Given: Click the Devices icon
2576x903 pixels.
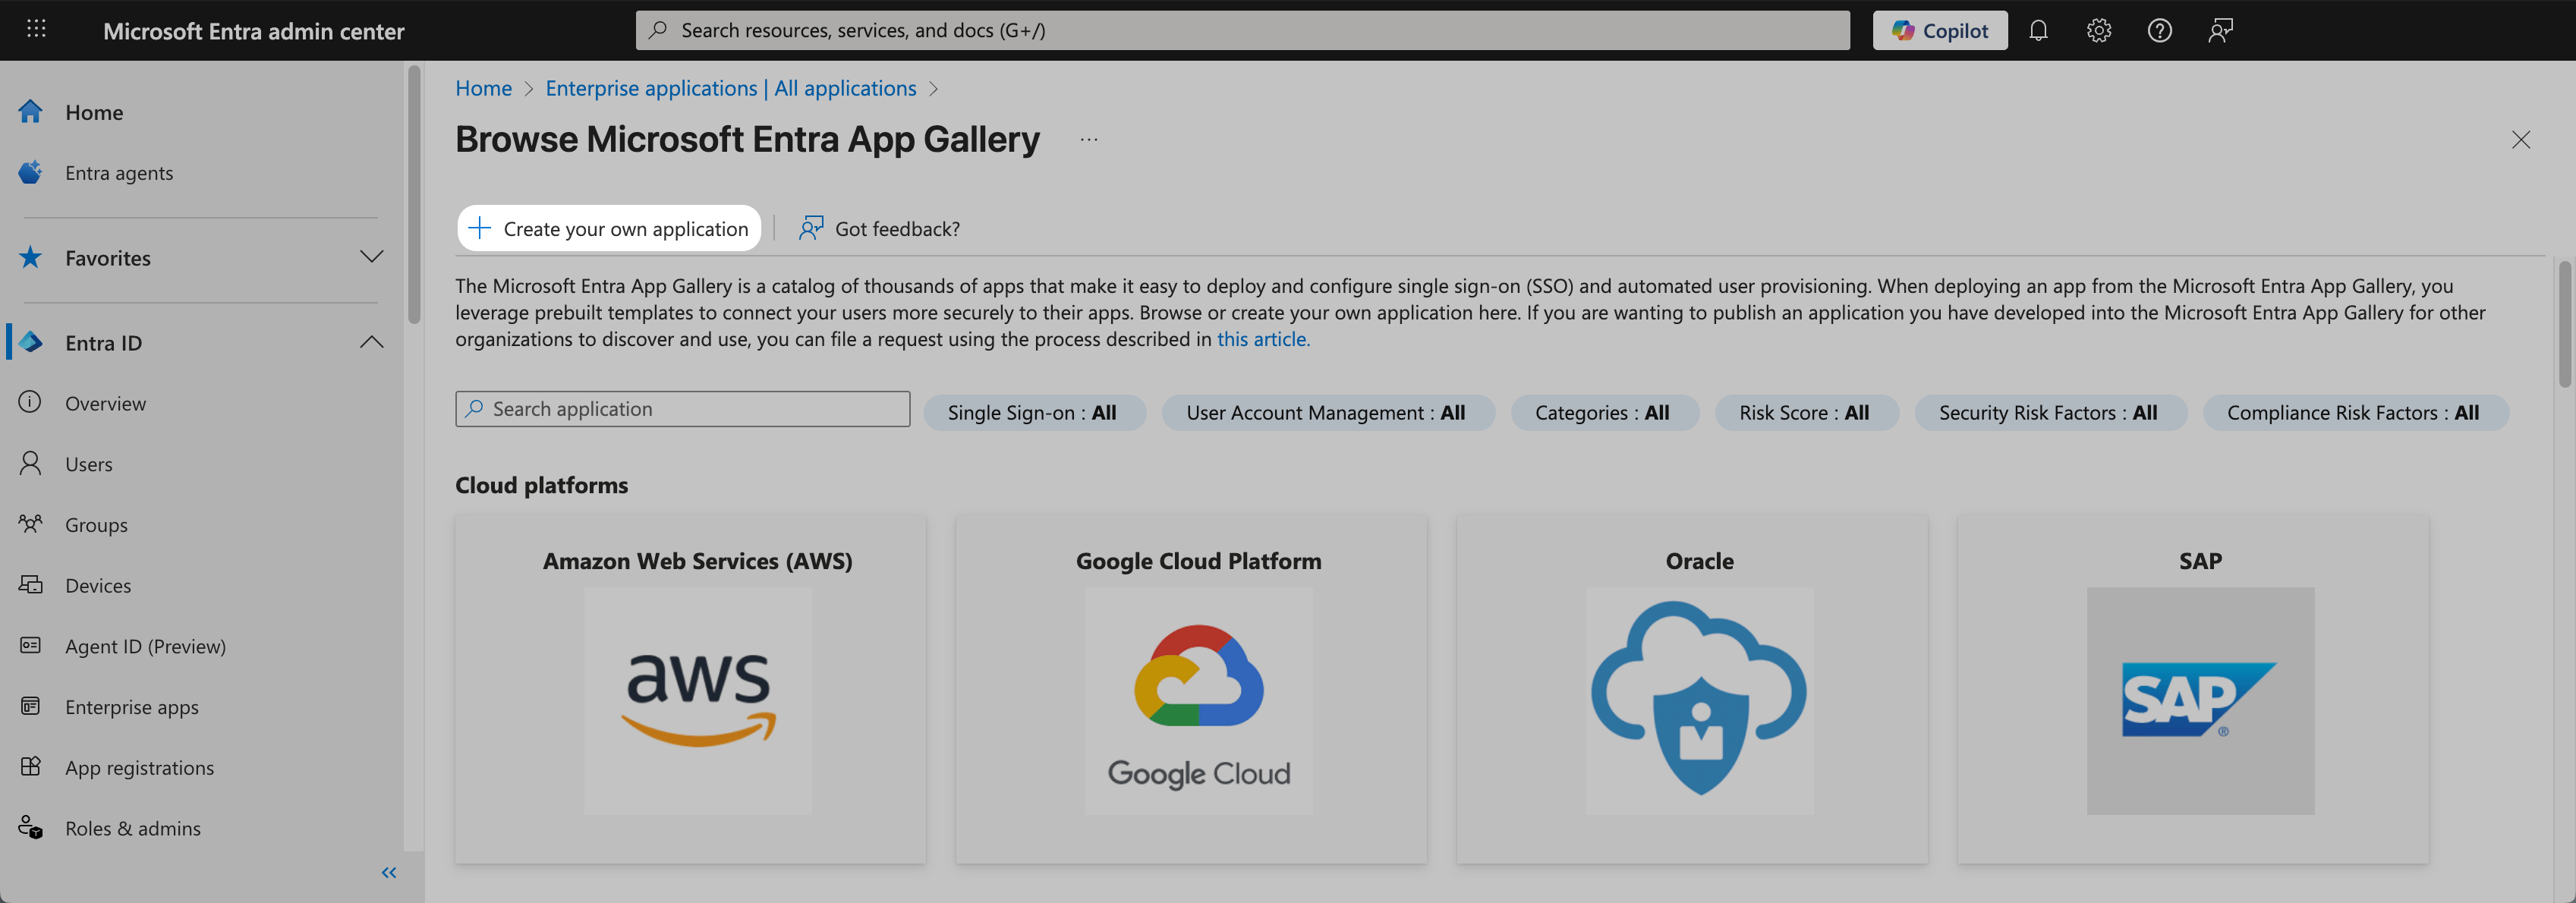Looking at the screenshot, I should click(31, 584).
